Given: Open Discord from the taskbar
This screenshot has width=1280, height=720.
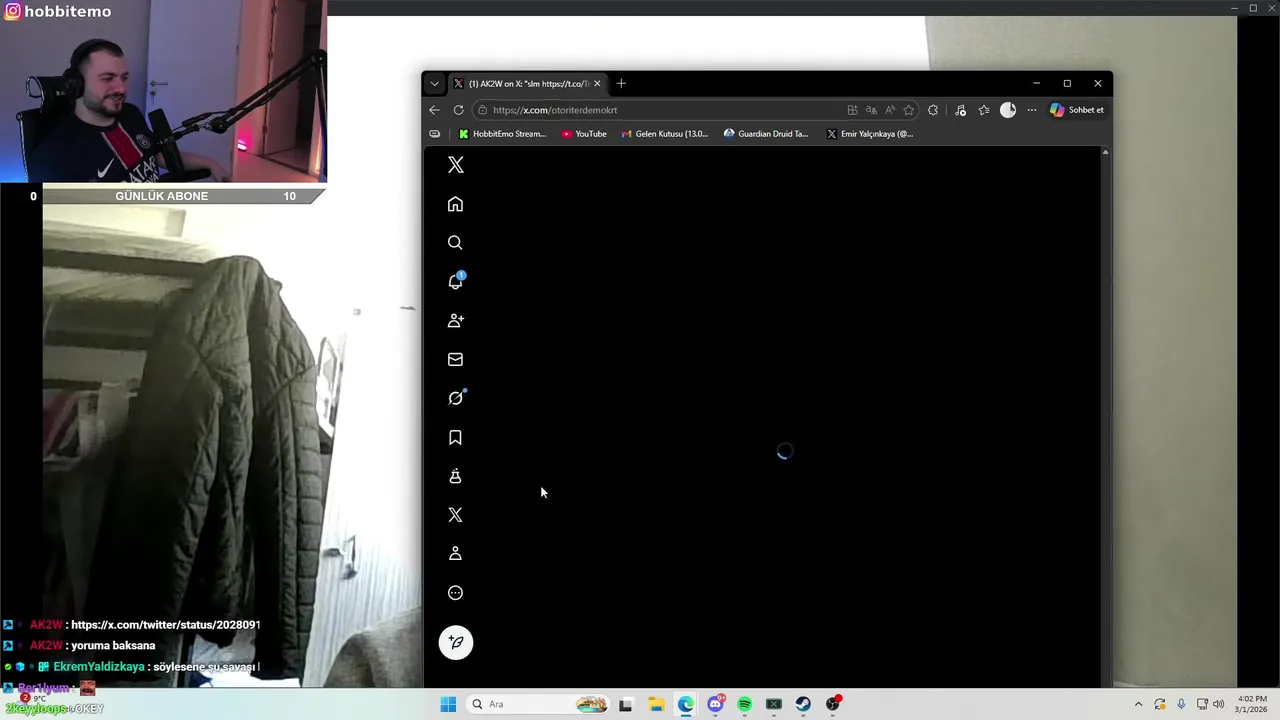Looking at the screenshot, I should pos(715,704).
